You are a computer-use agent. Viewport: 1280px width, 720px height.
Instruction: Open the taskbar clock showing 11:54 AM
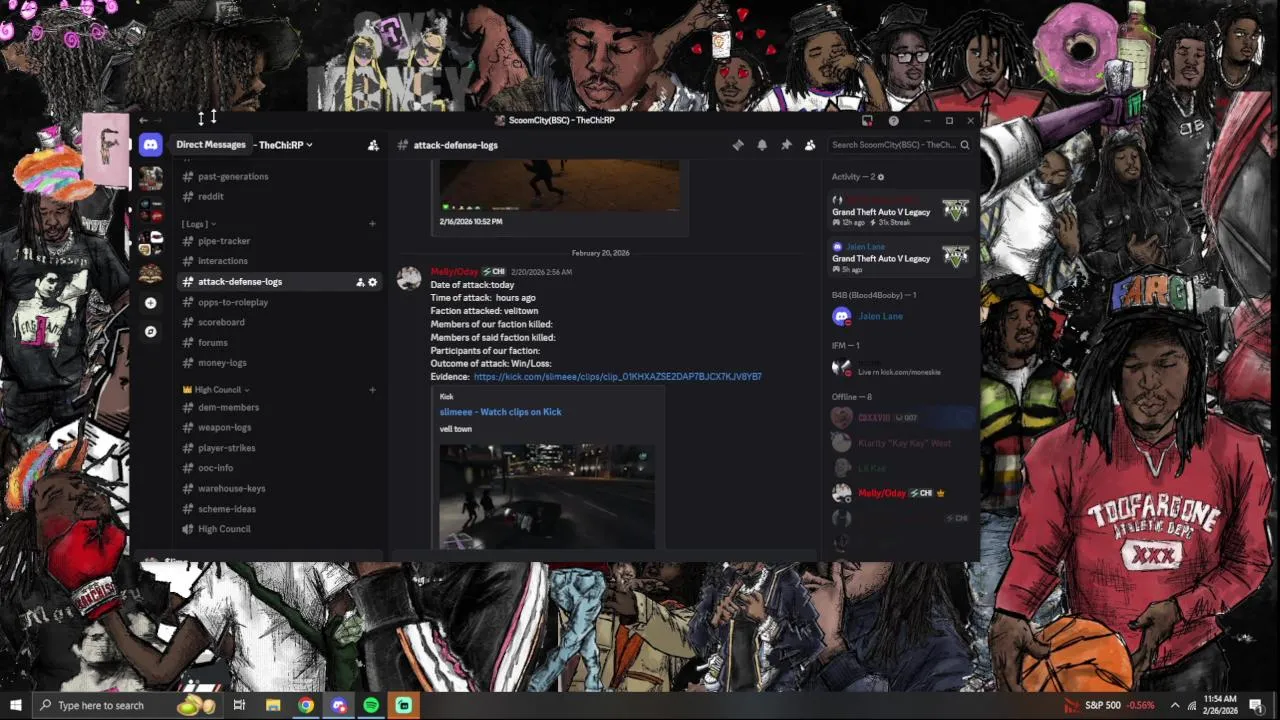point(1219,705)
